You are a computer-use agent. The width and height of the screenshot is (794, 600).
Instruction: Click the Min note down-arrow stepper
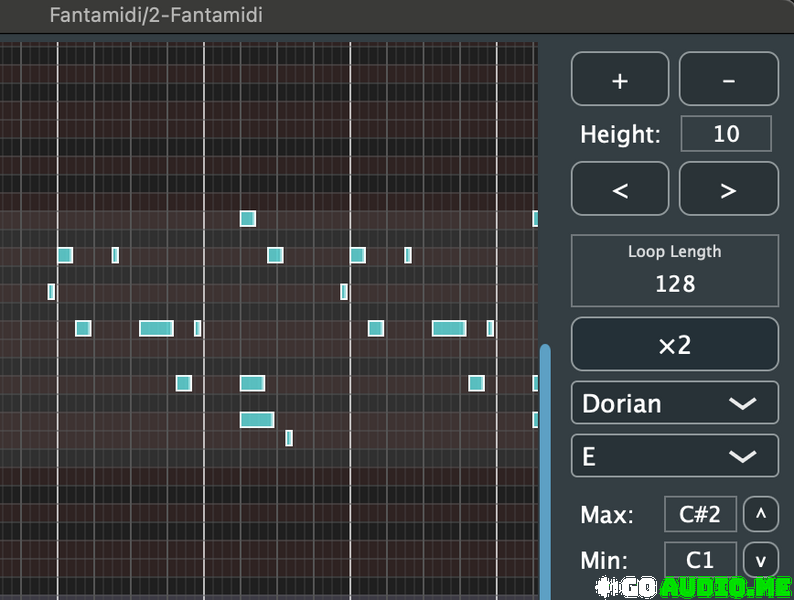tap(761, 560)
